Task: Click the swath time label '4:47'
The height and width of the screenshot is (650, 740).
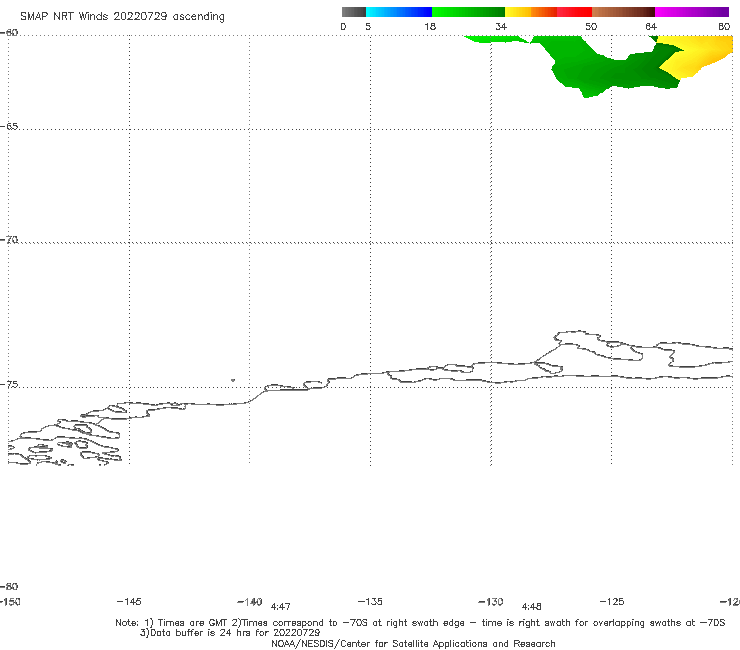Action: [280, 607]
